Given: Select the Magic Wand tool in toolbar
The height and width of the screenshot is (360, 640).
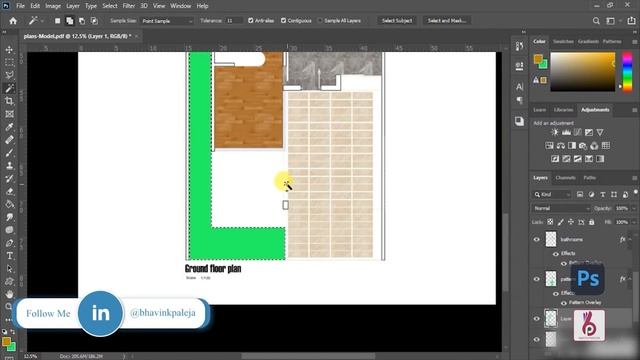Looking at the screenshot, I should click(9, 88).
